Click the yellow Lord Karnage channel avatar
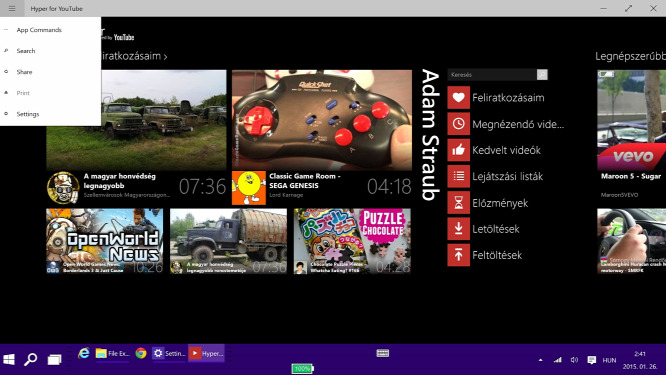666x375 pixels. click(249, 188)
